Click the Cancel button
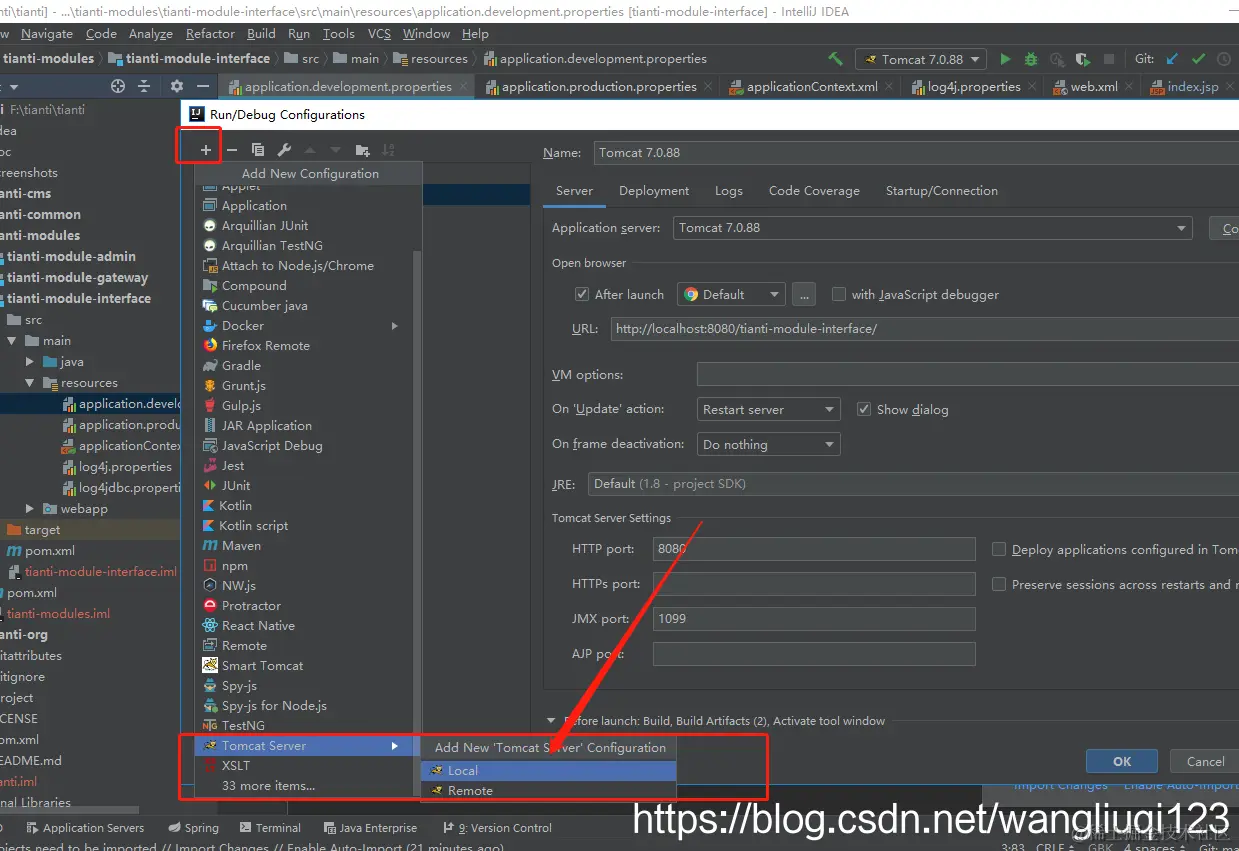This screenshot has width=1239, height=851. 1205,761
